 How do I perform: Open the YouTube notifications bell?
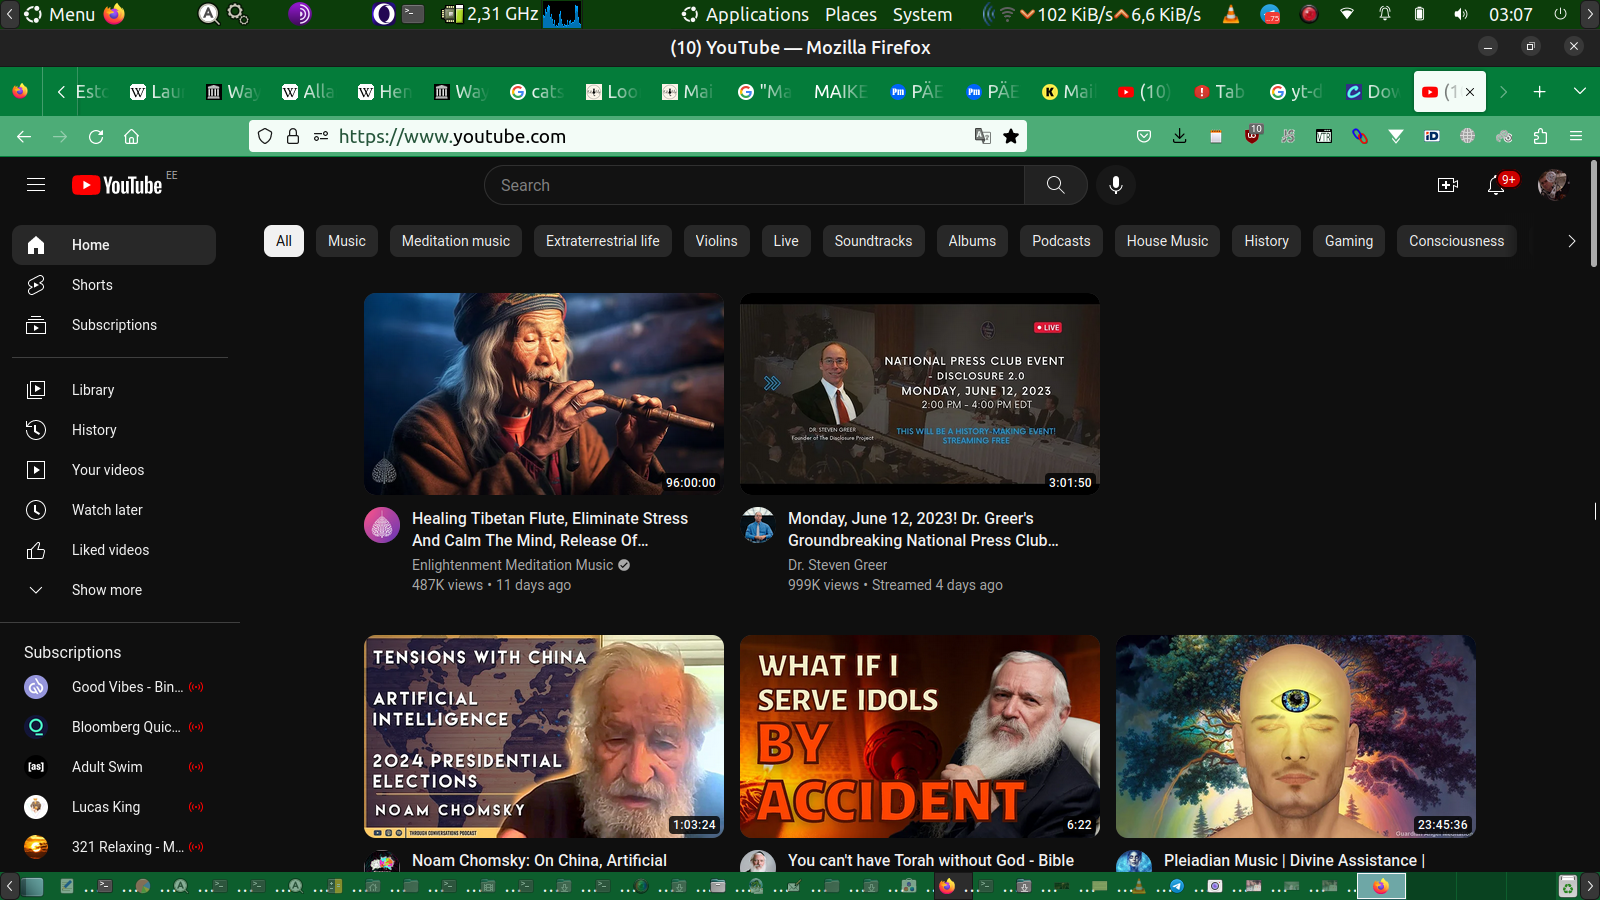[1496, 185]
